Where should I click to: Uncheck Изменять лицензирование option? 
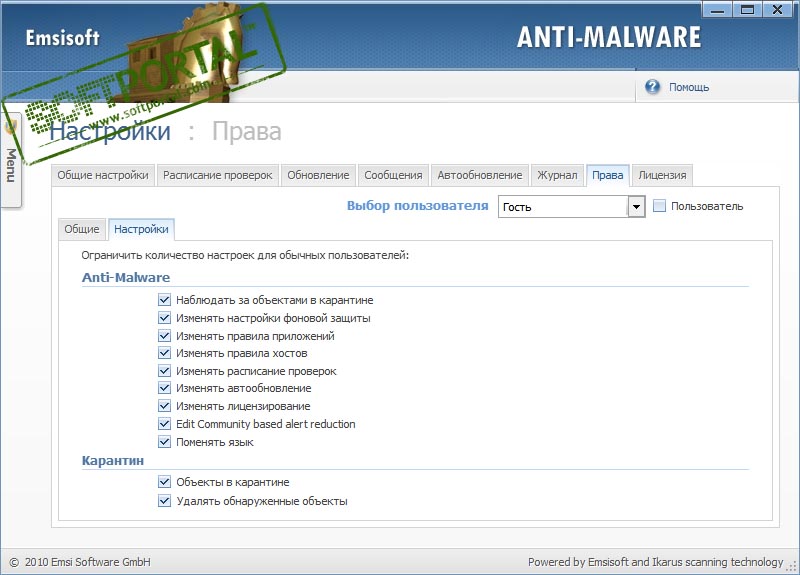coord(164,406)
